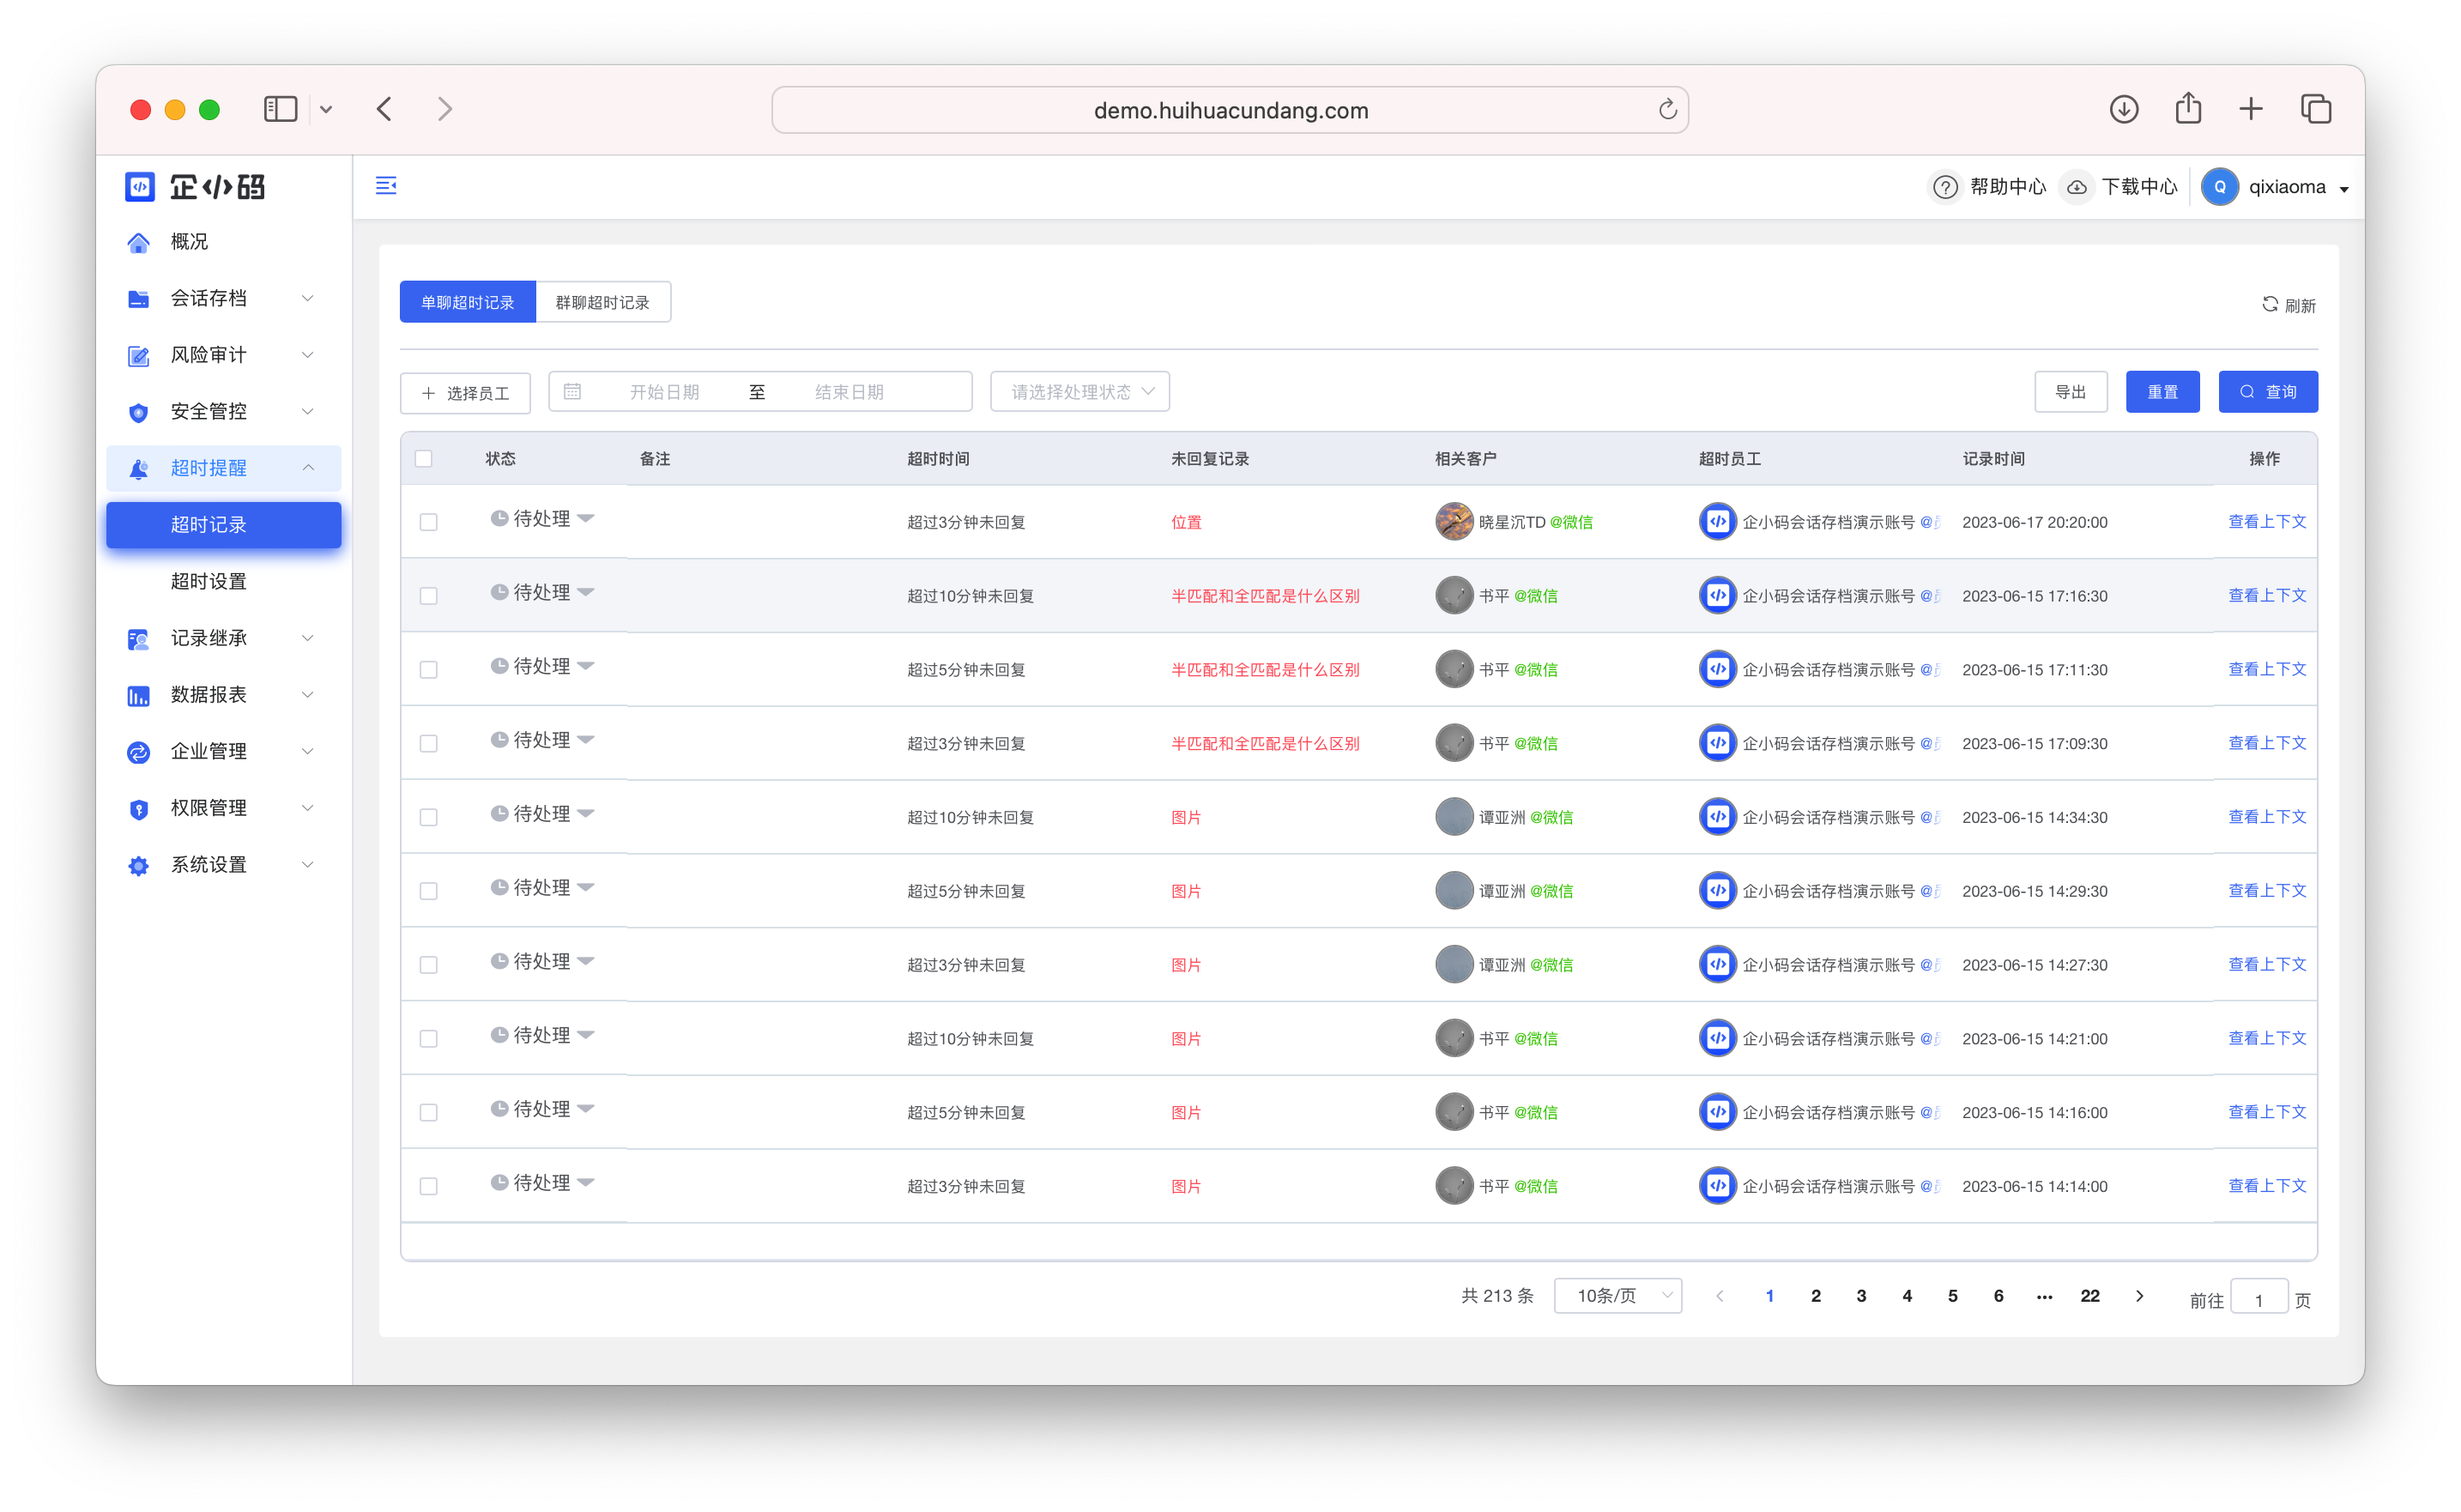This screenshot has width=2461, height=1512.
Task: Click the 概况 home icon in sidebar
Action: [x=139, y=242]
